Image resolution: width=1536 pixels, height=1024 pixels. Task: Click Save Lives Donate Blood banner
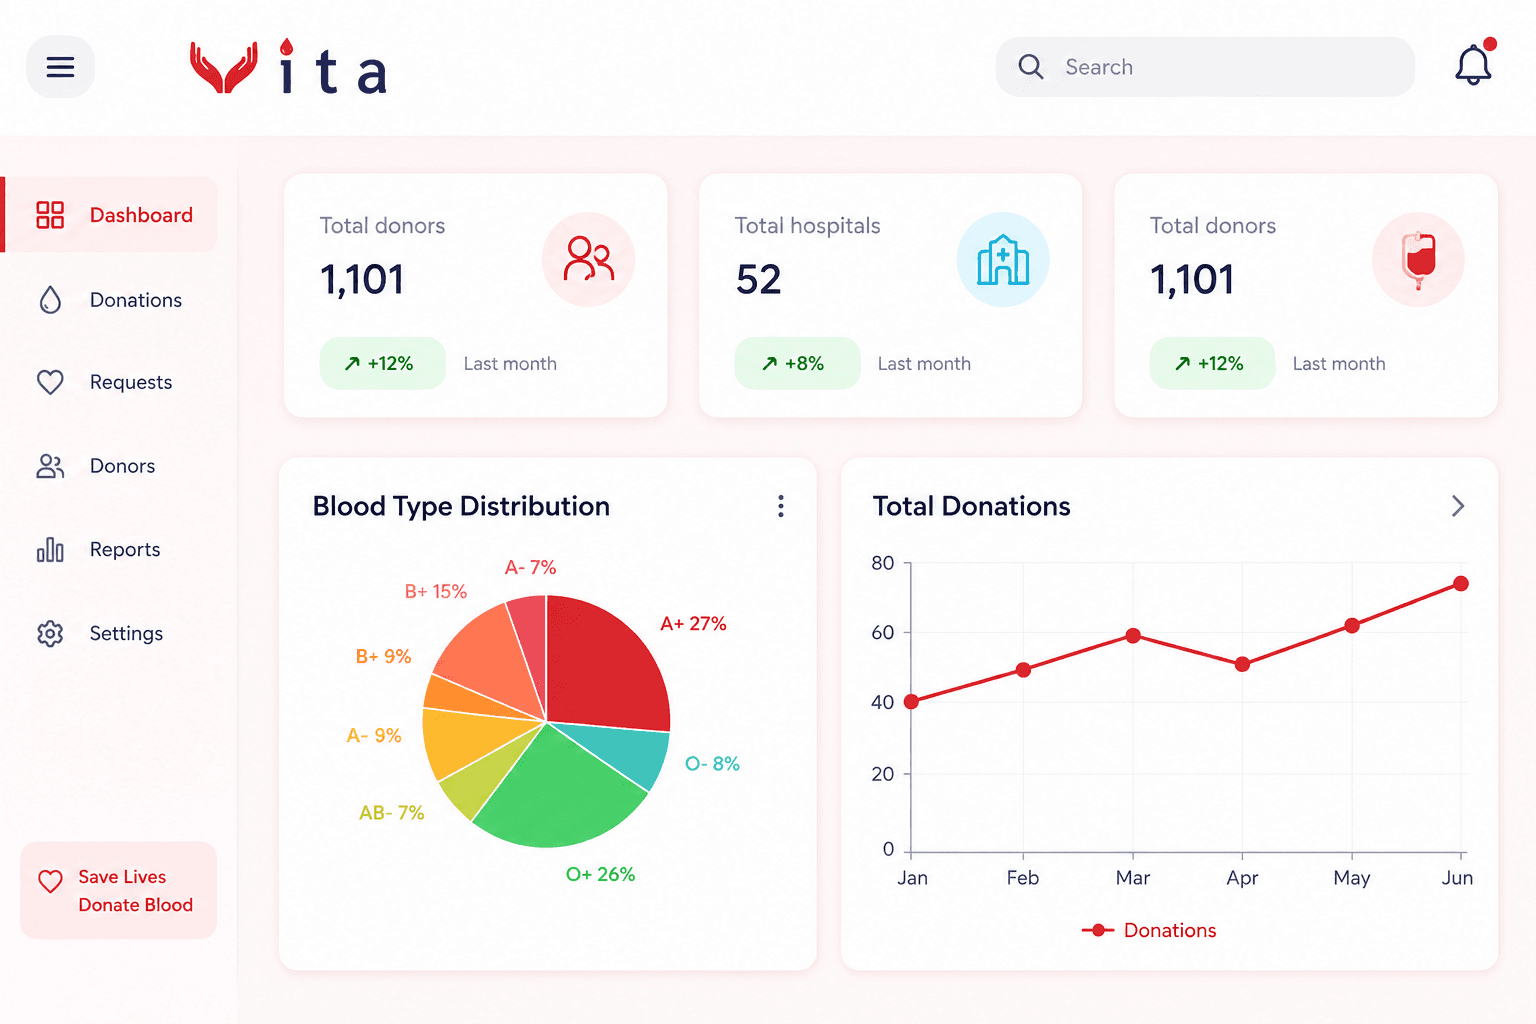(x=119, y=890)
